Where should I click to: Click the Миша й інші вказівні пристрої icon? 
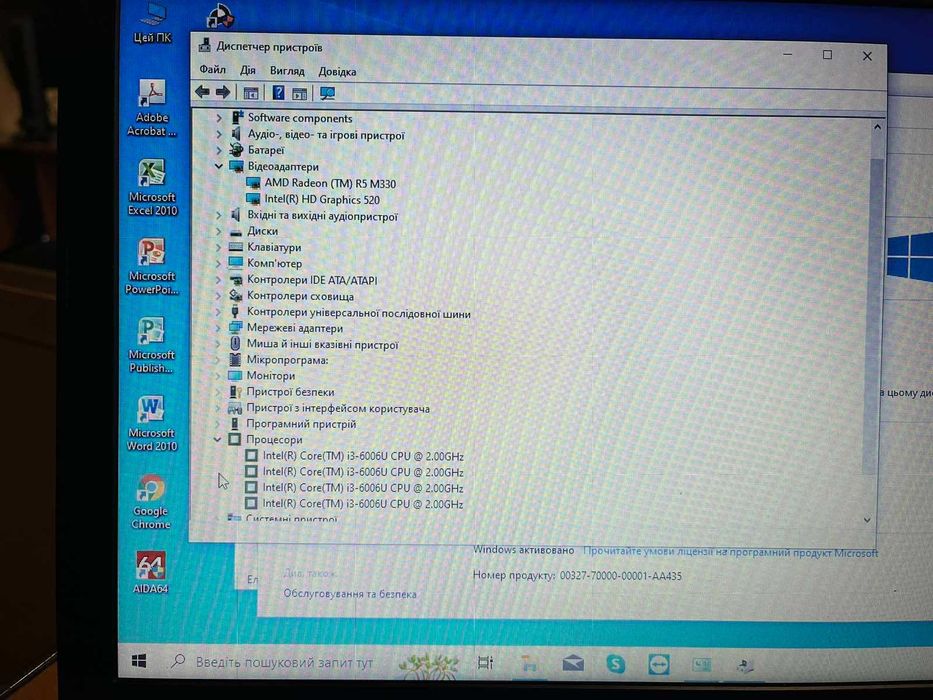pos(236,343)
